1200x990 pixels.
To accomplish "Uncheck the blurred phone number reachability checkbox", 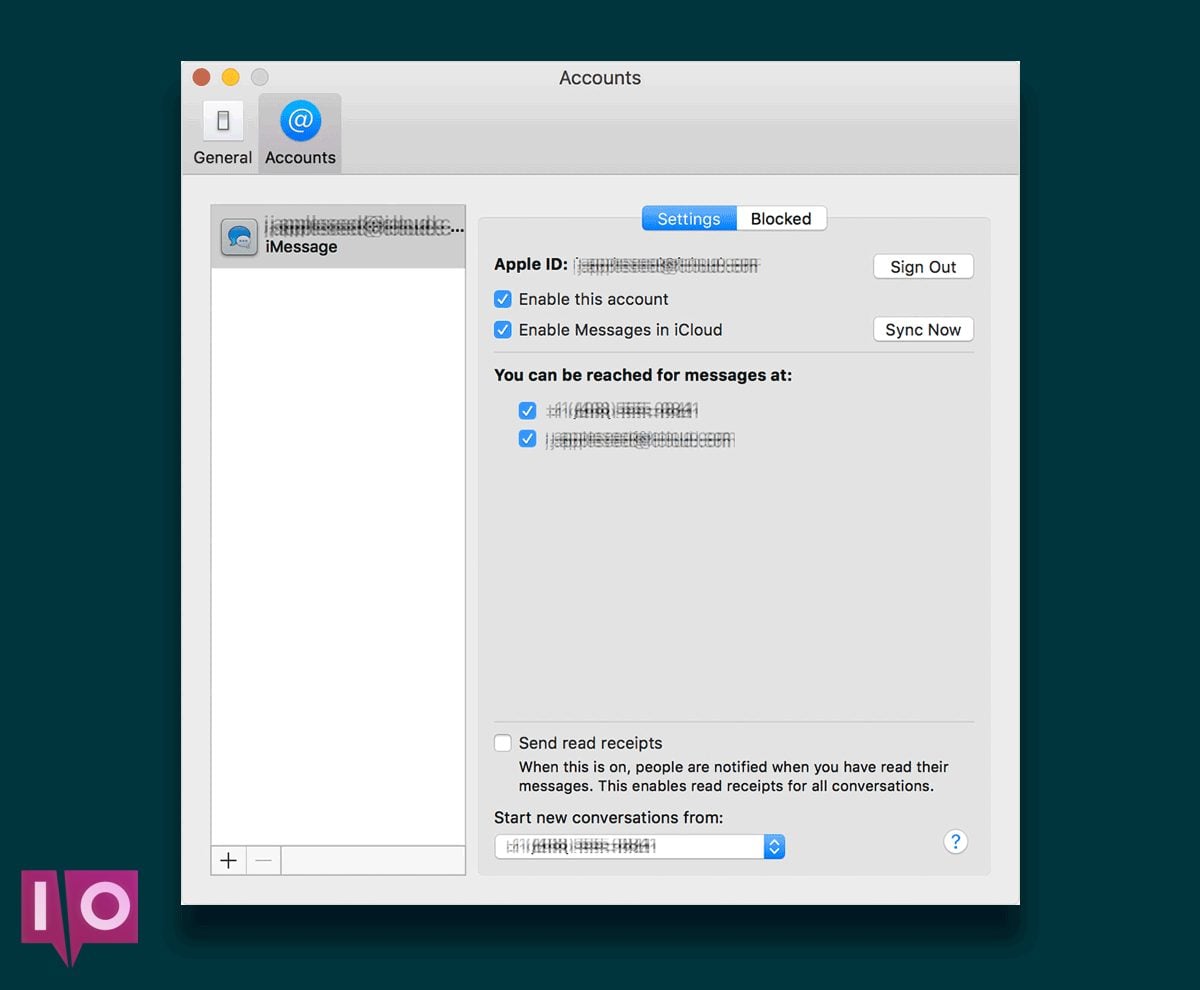I will click(x=528, y=411).
